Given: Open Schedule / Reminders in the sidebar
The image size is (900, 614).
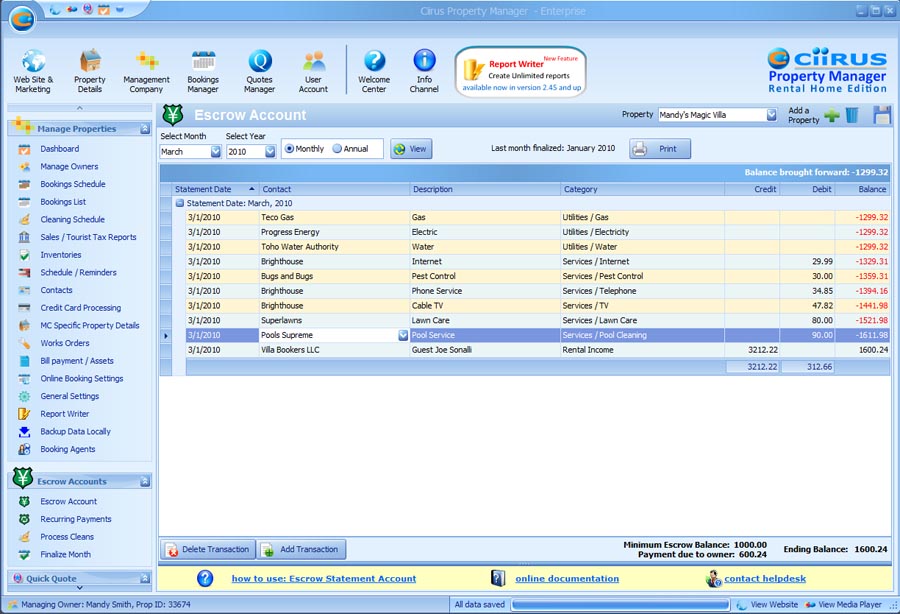Looking at the screenshot, I should pyautogui.click(x=78, y=273).
